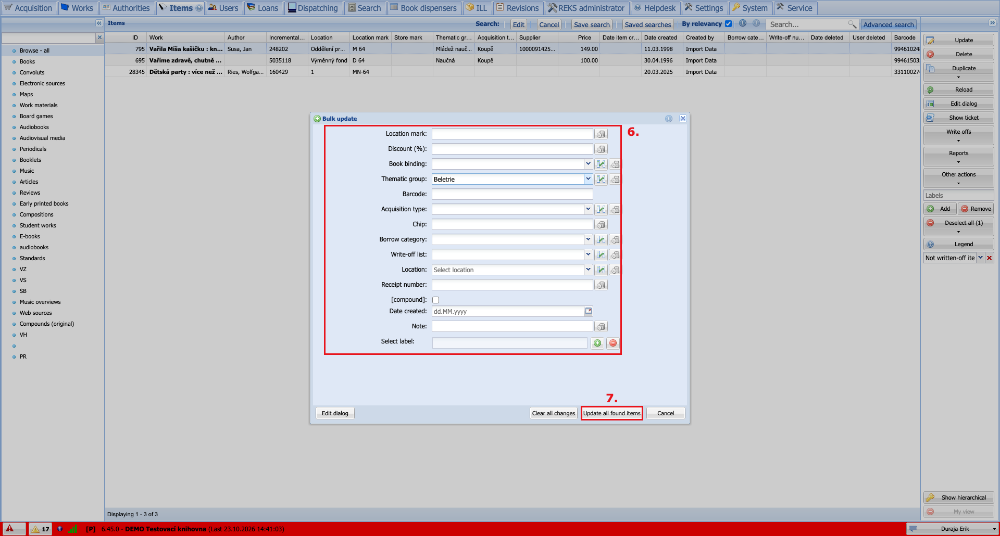The image size is (1000, 536).
Task: Click green edit icon next to Write-off list
Action: [x=601, y=255]
